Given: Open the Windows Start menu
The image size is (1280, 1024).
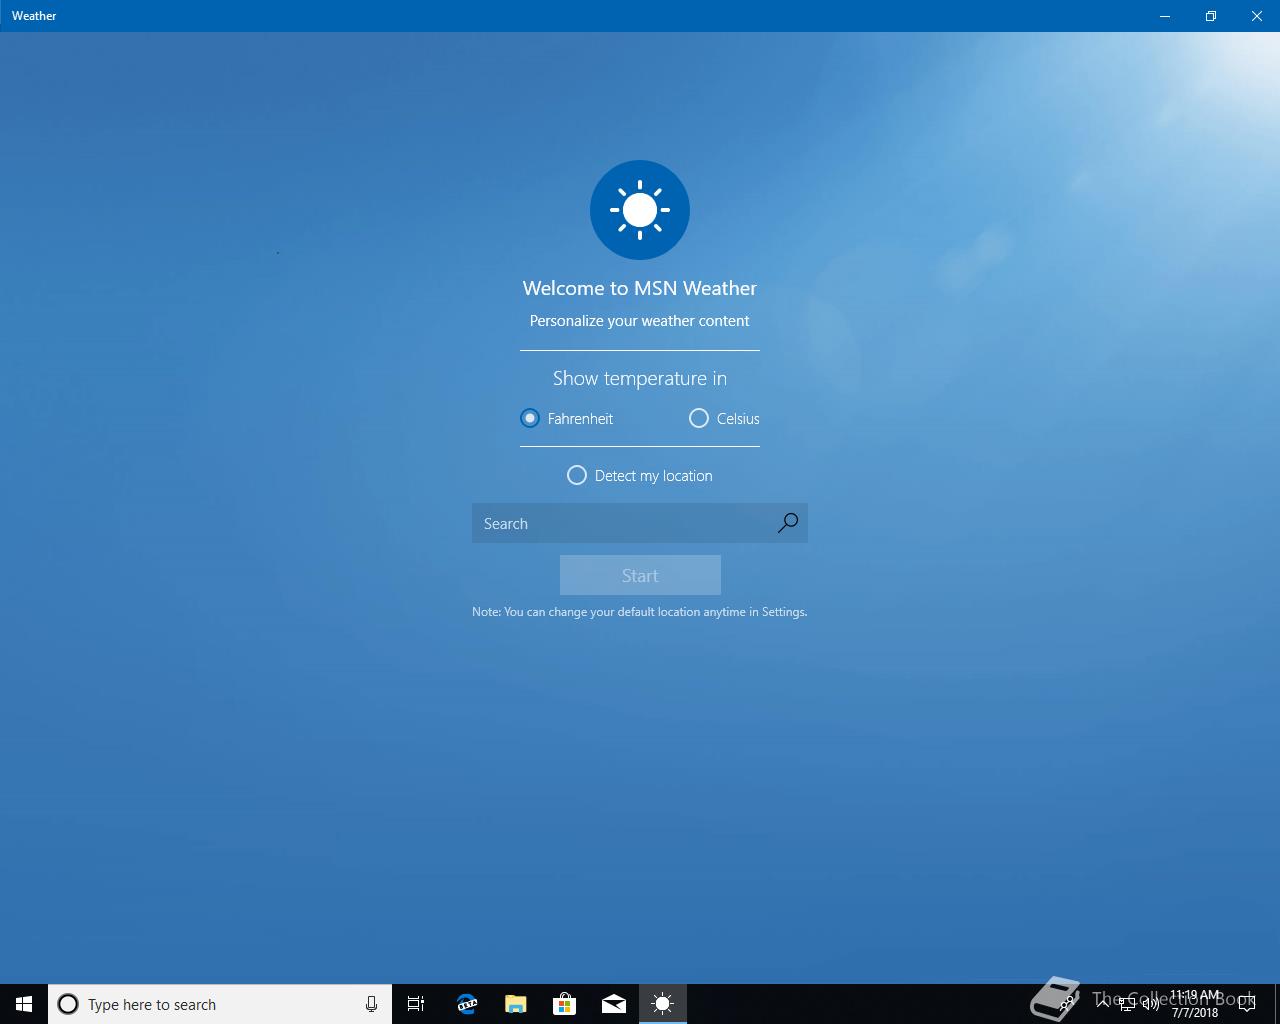Looking at the screenshot, I should 24,1004.
